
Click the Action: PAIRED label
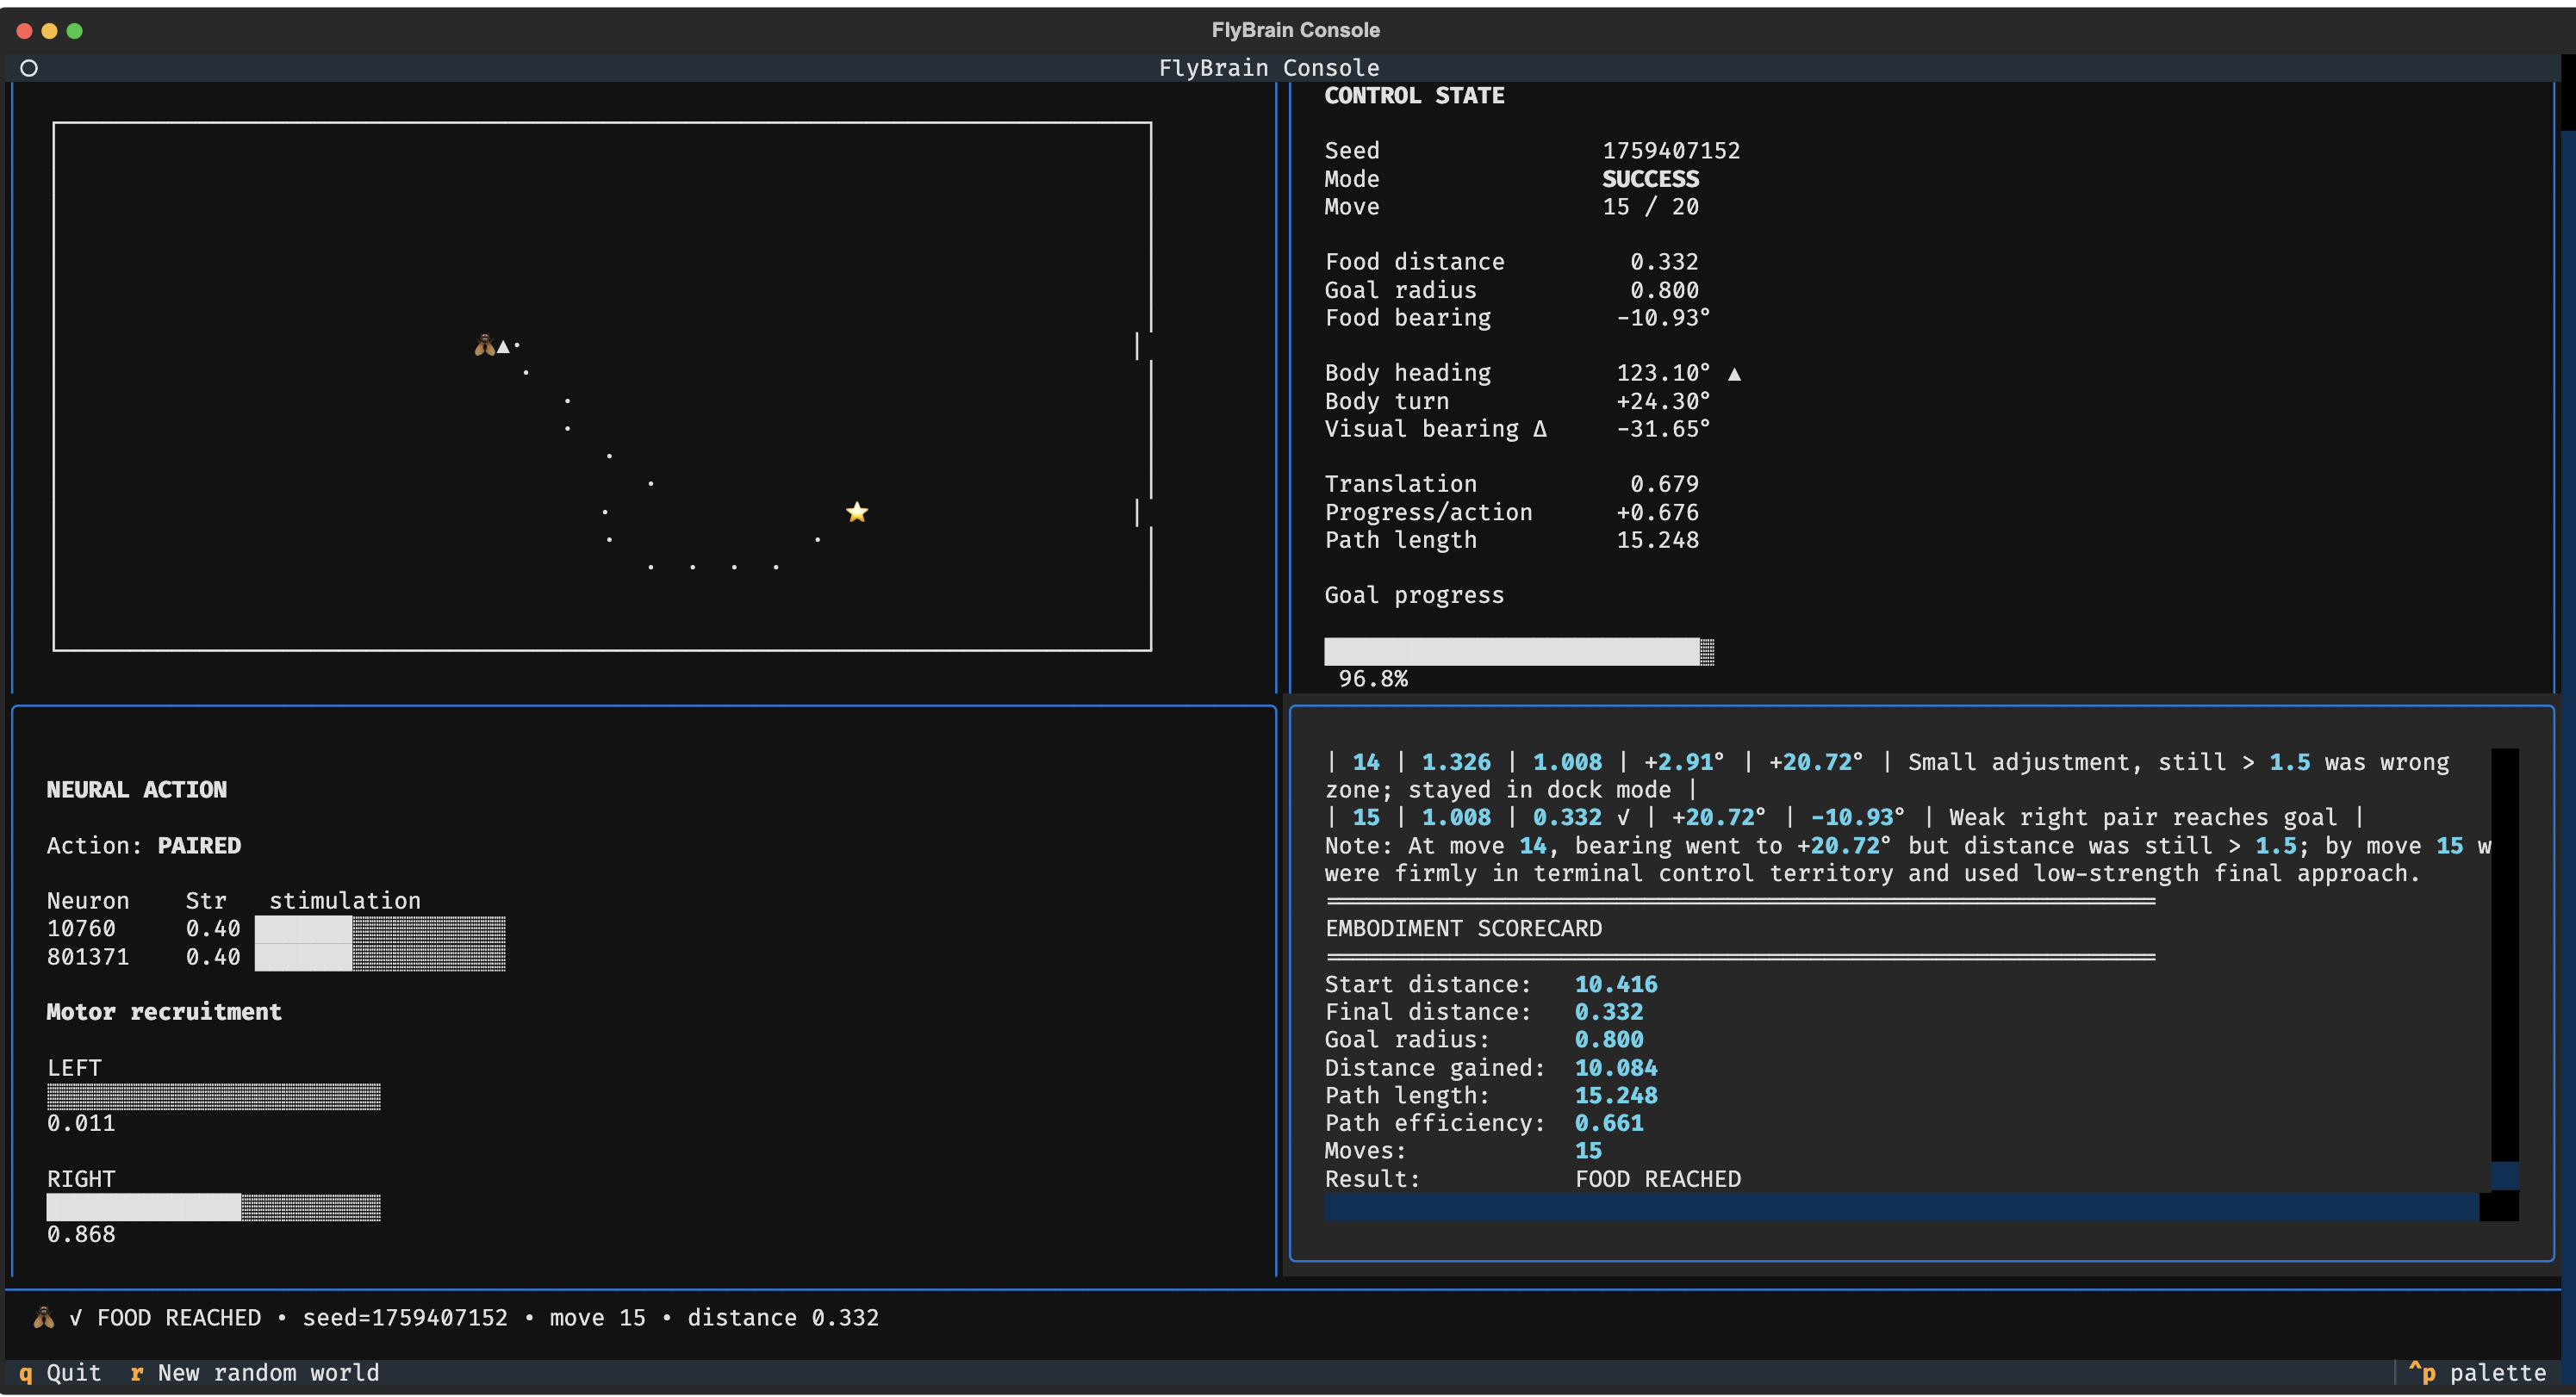[144, 845]
